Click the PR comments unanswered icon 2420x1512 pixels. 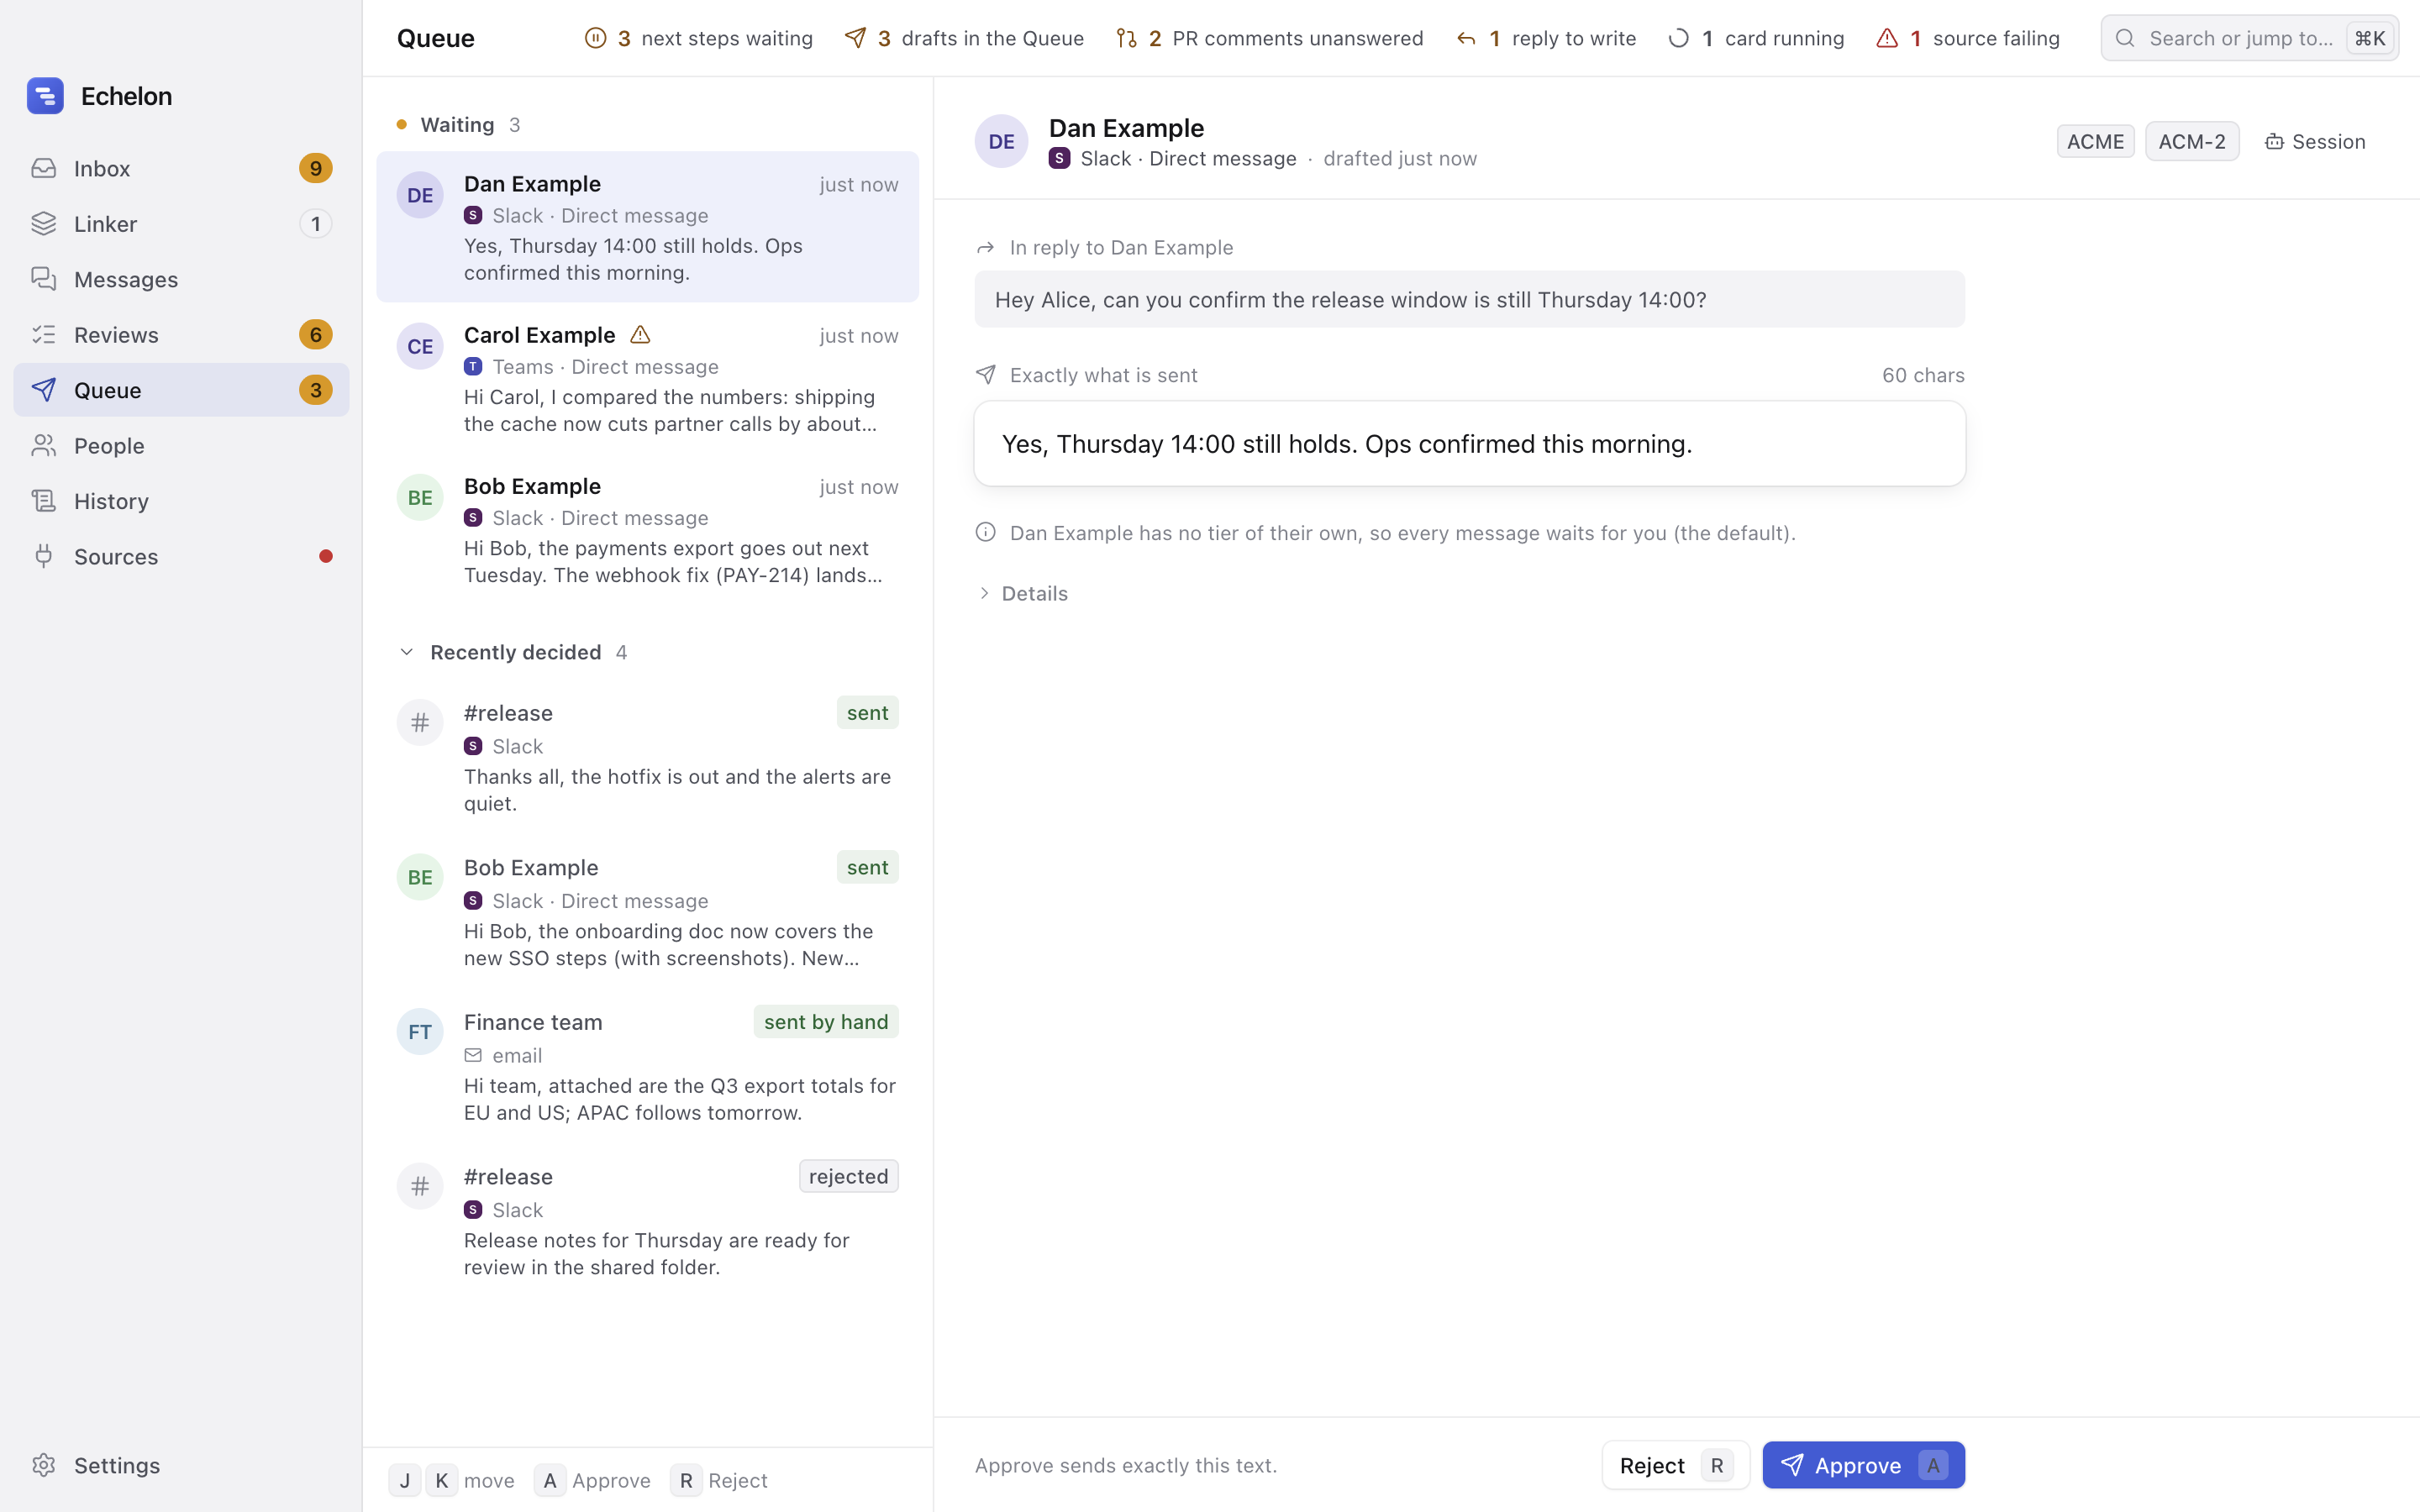point(1127,38)
